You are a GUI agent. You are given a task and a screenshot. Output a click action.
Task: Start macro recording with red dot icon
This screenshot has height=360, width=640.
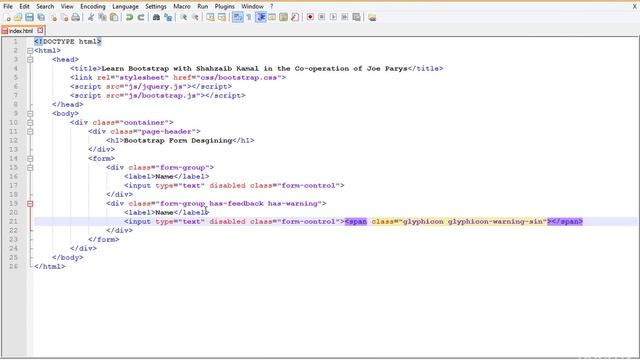tap(310, 17)
